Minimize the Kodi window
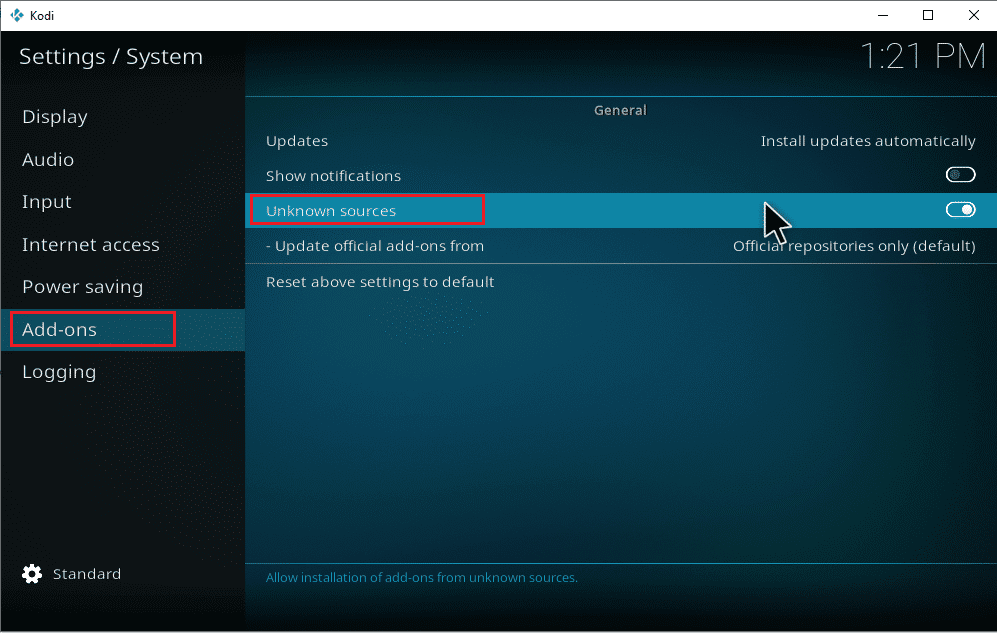 [883, 15]
